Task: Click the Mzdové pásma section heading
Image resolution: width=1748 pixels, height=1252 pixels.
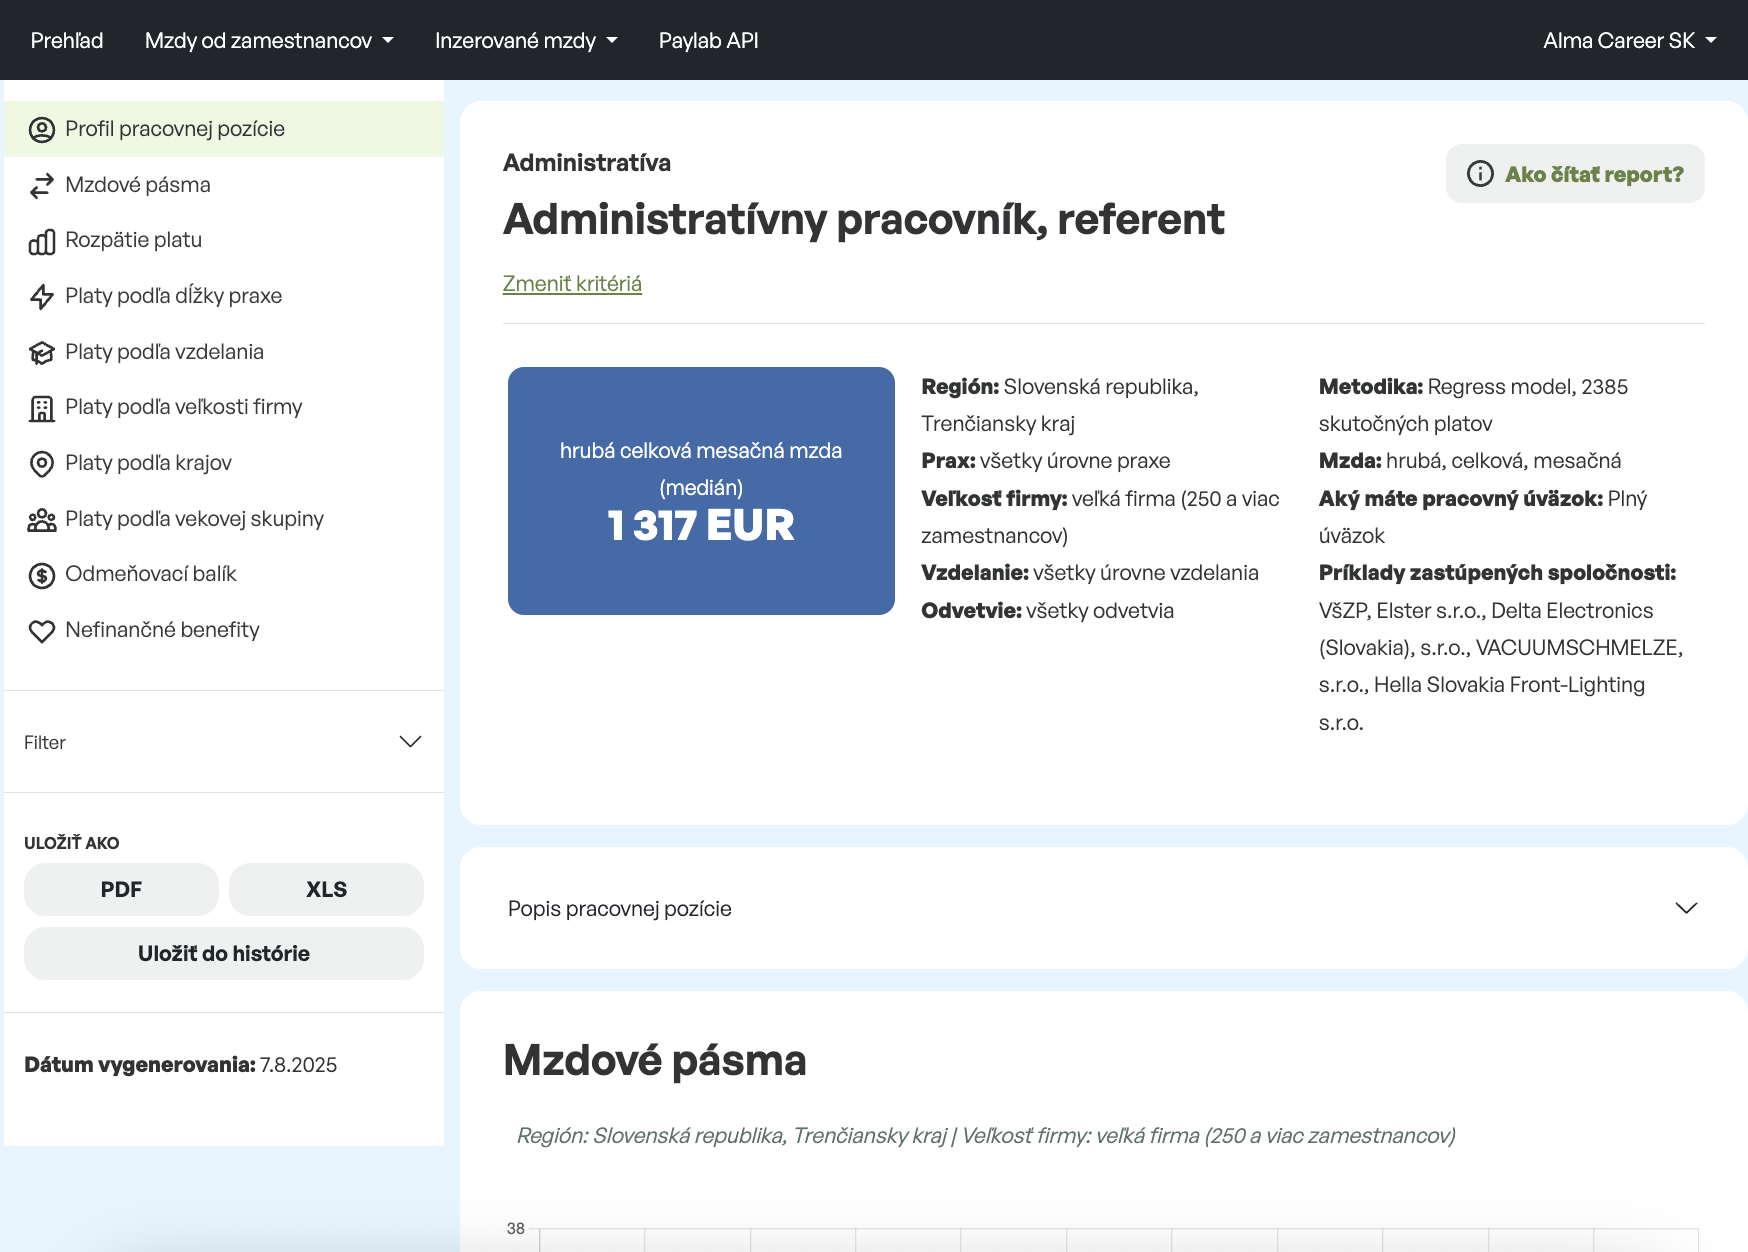Action: click(655, 1060)
